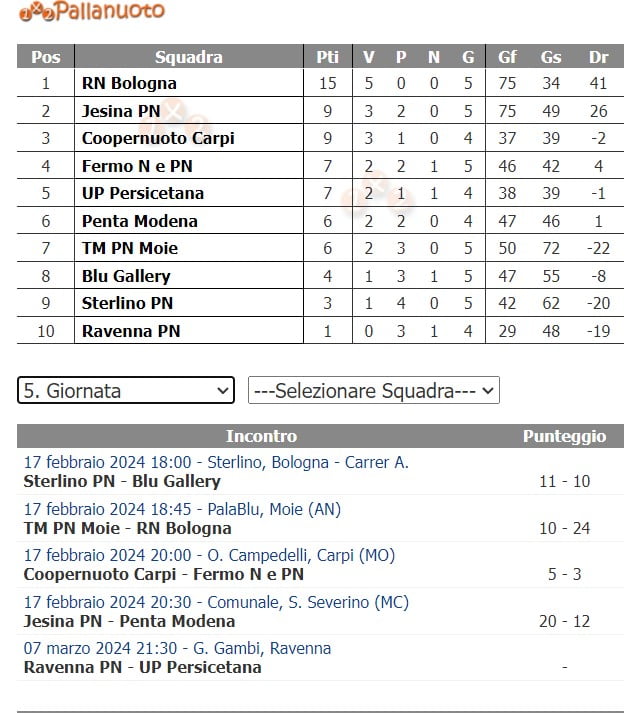Click the Dr column header
This screenshot has height=713, width=637.
[598, 57]
